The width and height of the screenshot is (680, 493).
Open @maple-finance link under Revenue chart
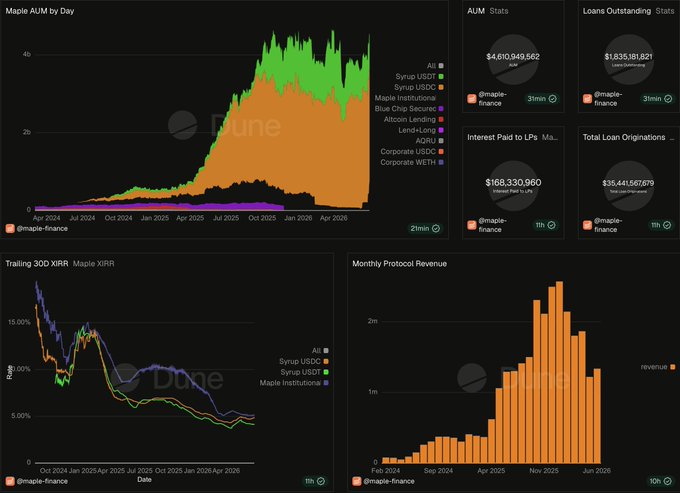tap(389, 481)
